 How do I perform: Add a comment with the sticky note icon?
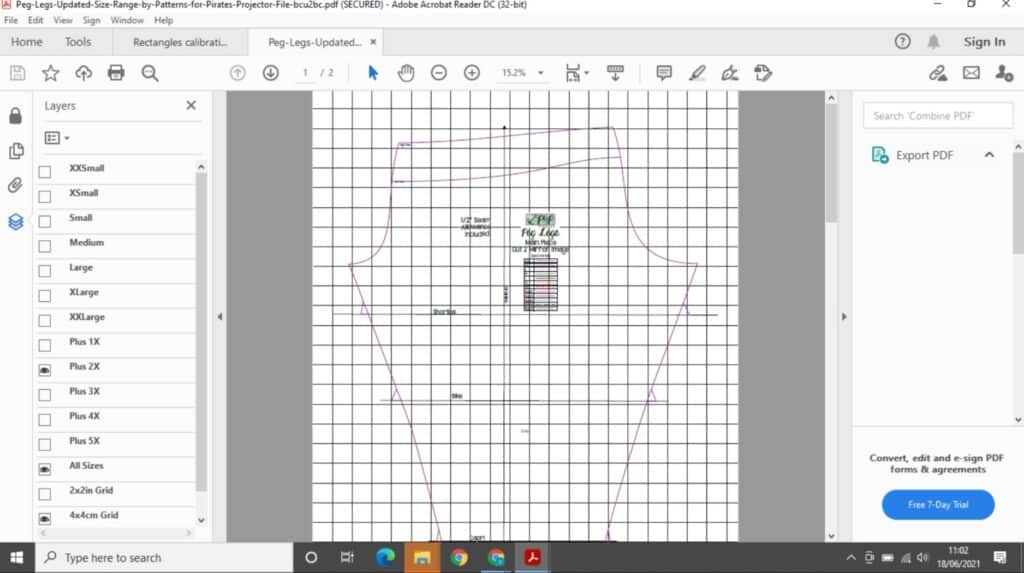[664, 73]
